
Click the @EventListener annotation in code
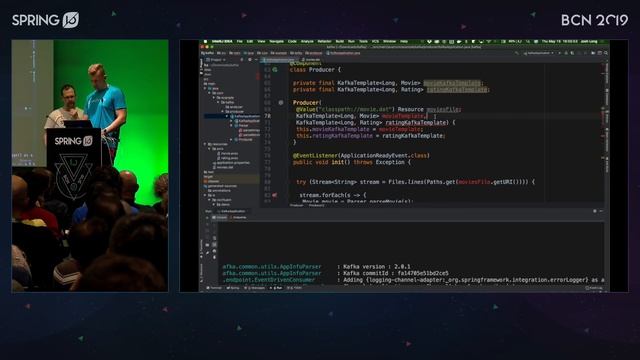pos(315,156)
